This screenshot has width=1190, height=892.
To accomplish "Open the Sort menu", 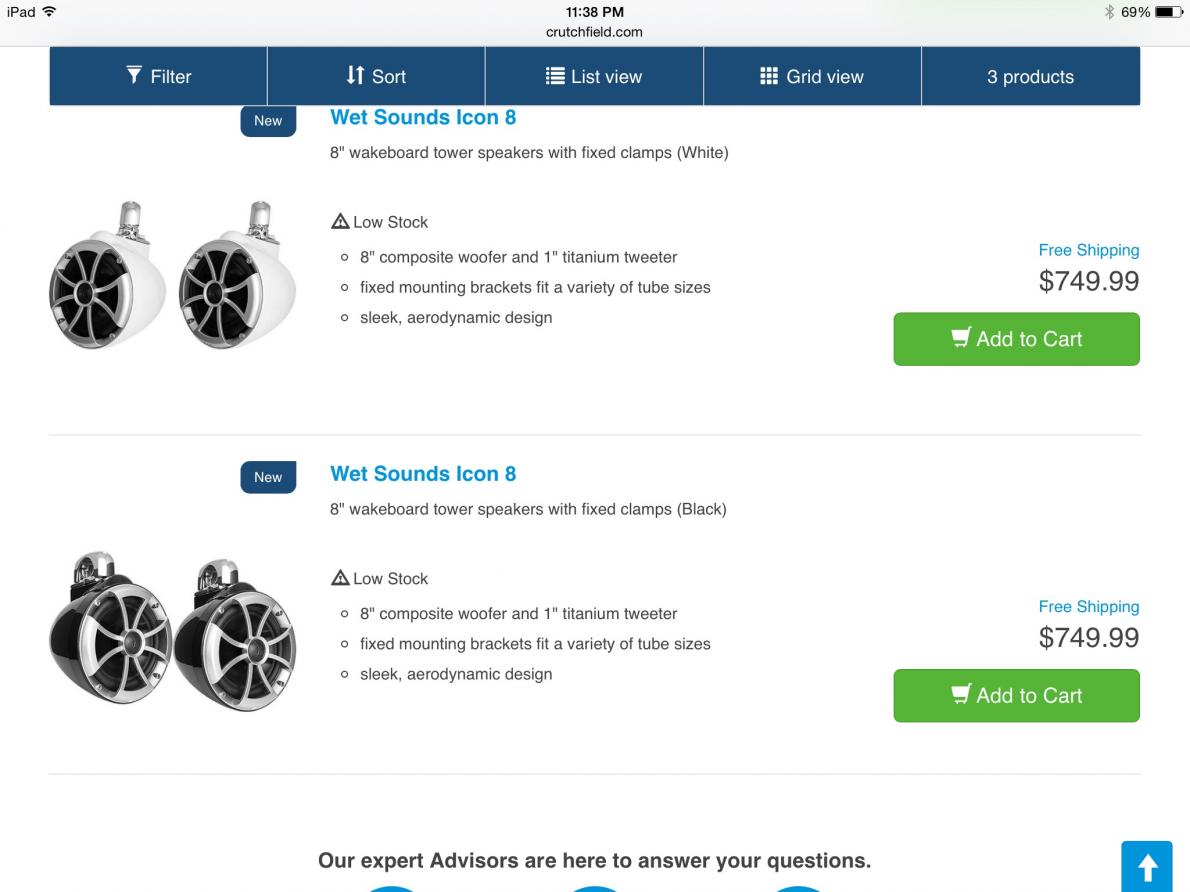I will (x=376, y=76).
